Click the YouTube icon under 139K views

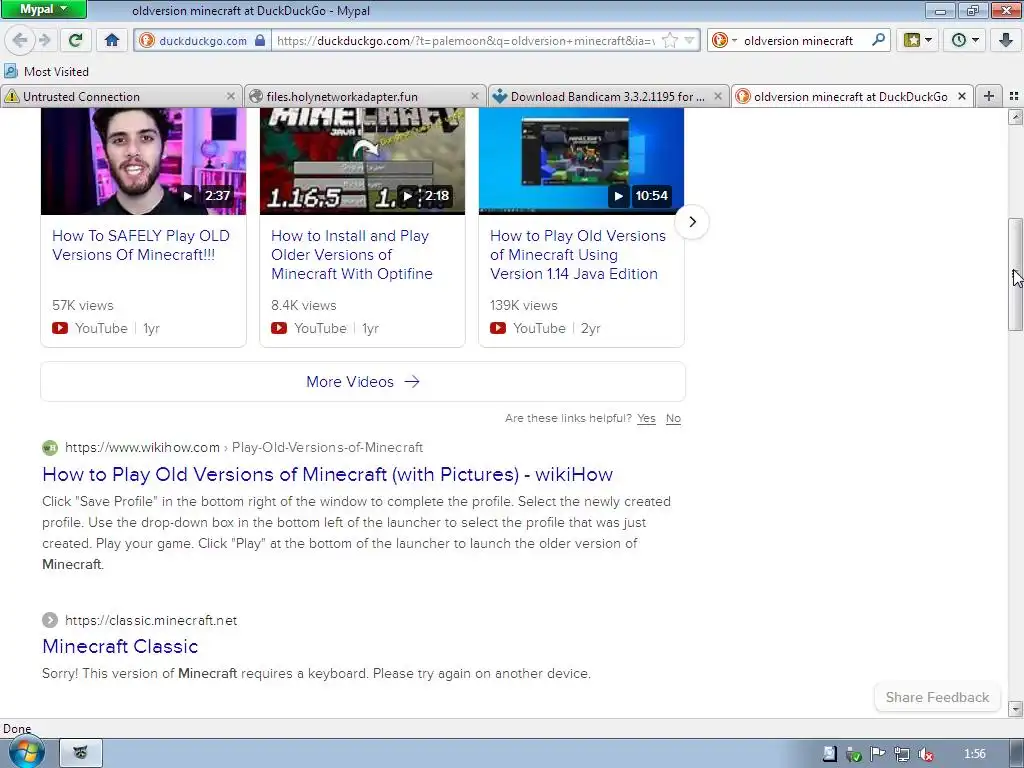498,328
